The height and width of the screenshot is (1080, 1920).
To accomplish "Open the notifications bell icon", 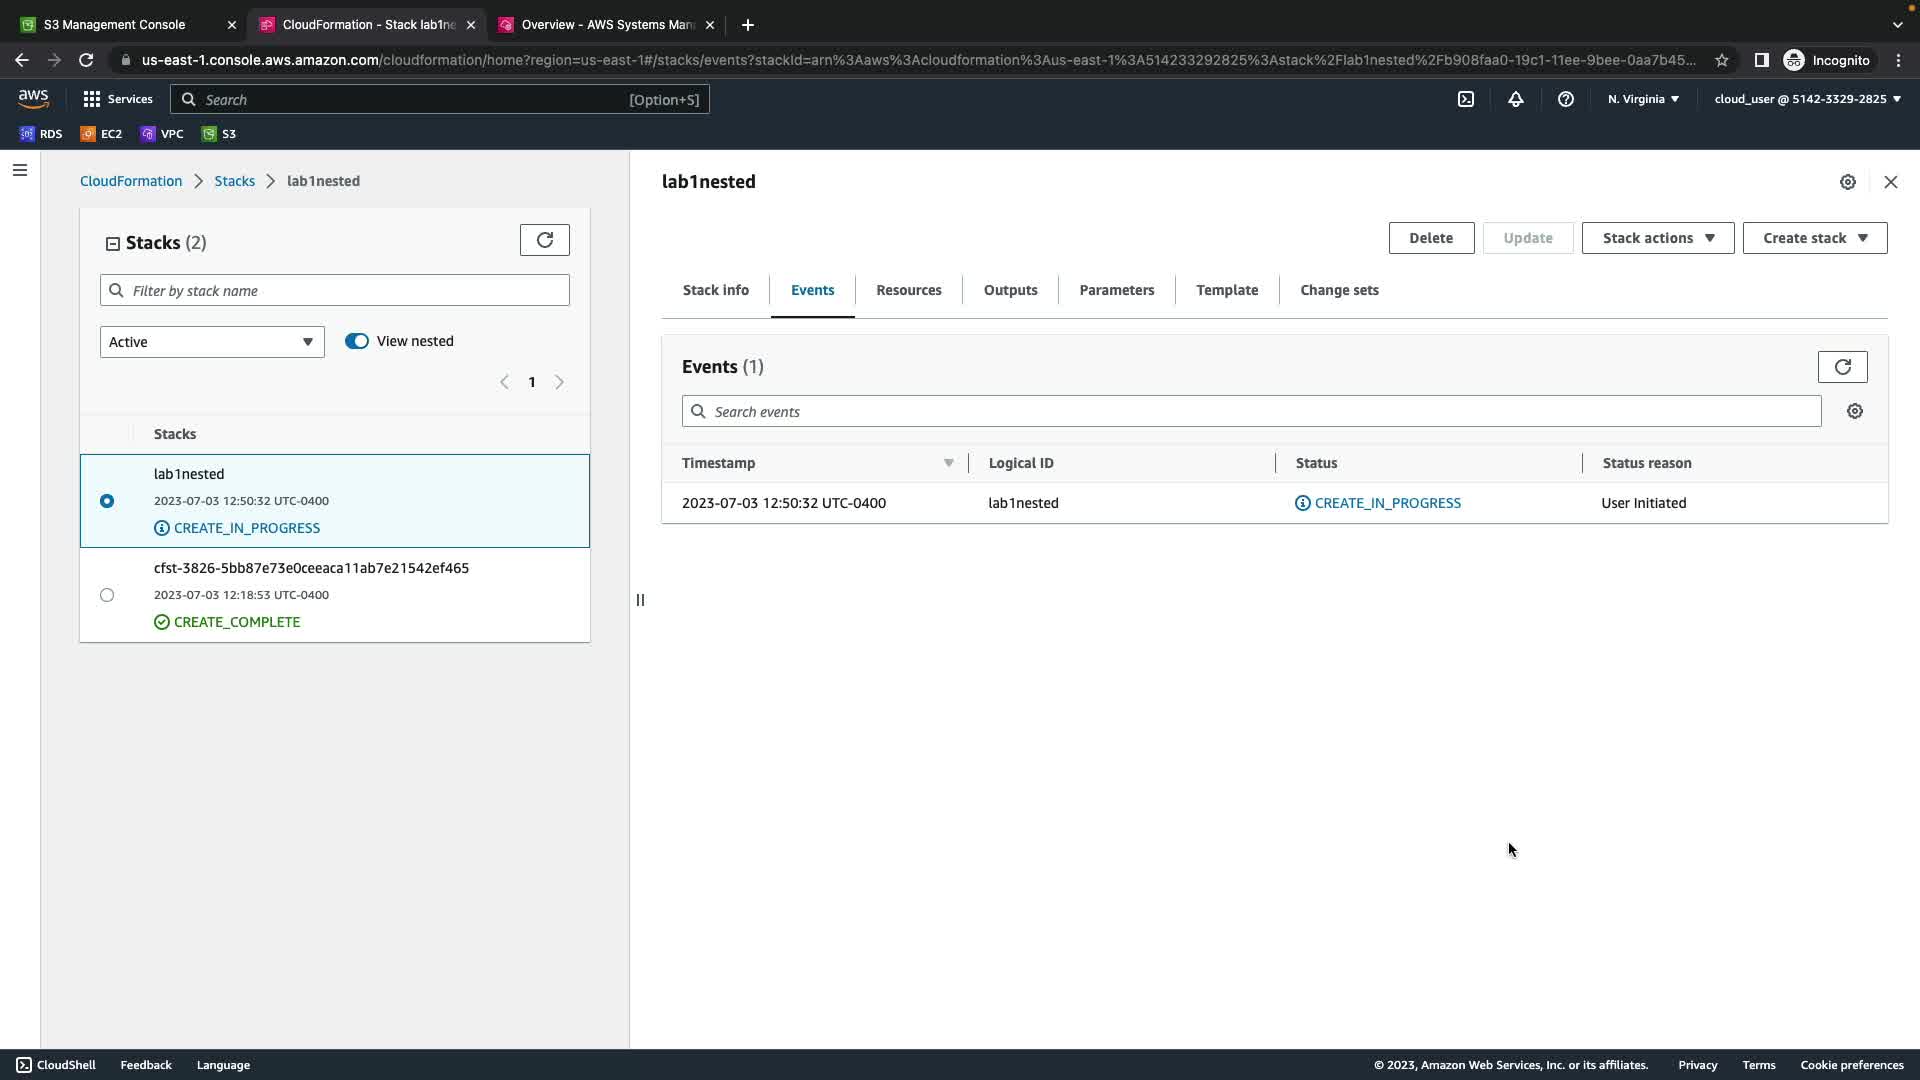I will [x=1516, y=99].
